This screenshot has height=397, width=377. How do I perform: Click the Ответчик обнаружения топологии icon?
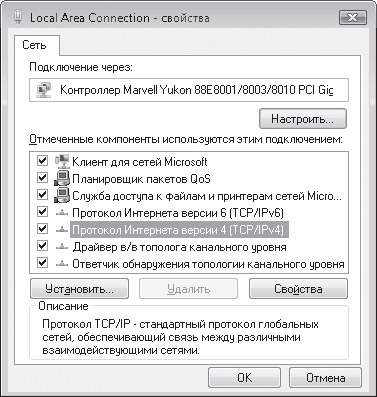pyautogui.click(x=62, y=264)
